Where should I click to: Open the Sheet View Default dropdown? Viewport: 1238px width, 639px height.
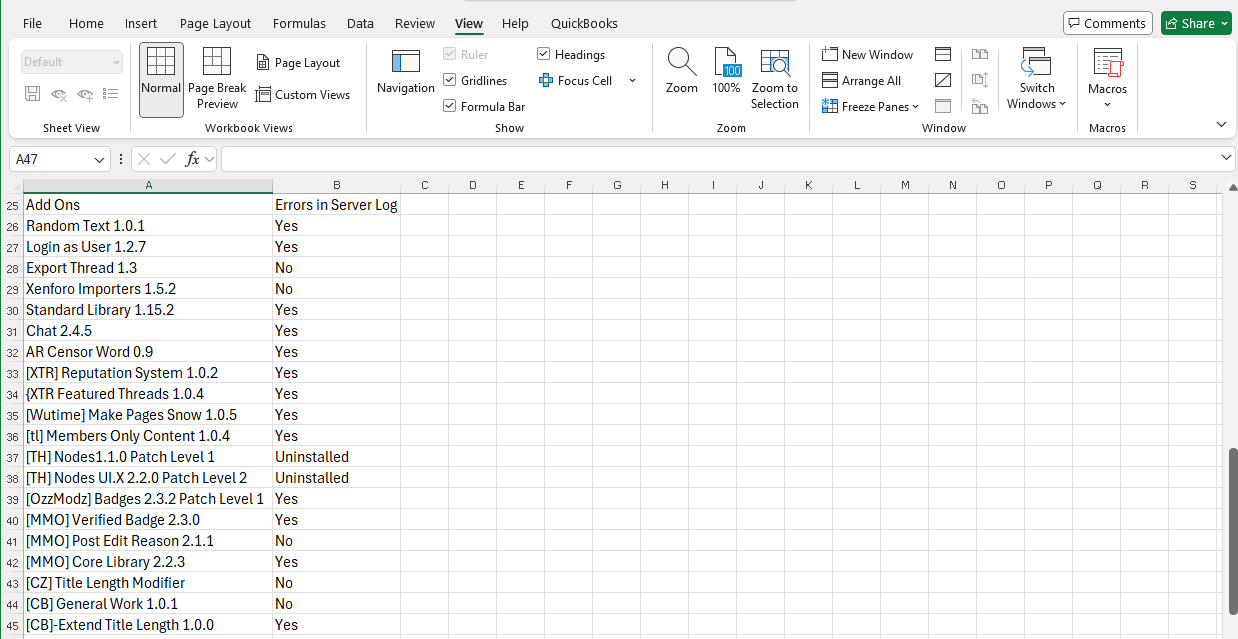tap(72, 62)
